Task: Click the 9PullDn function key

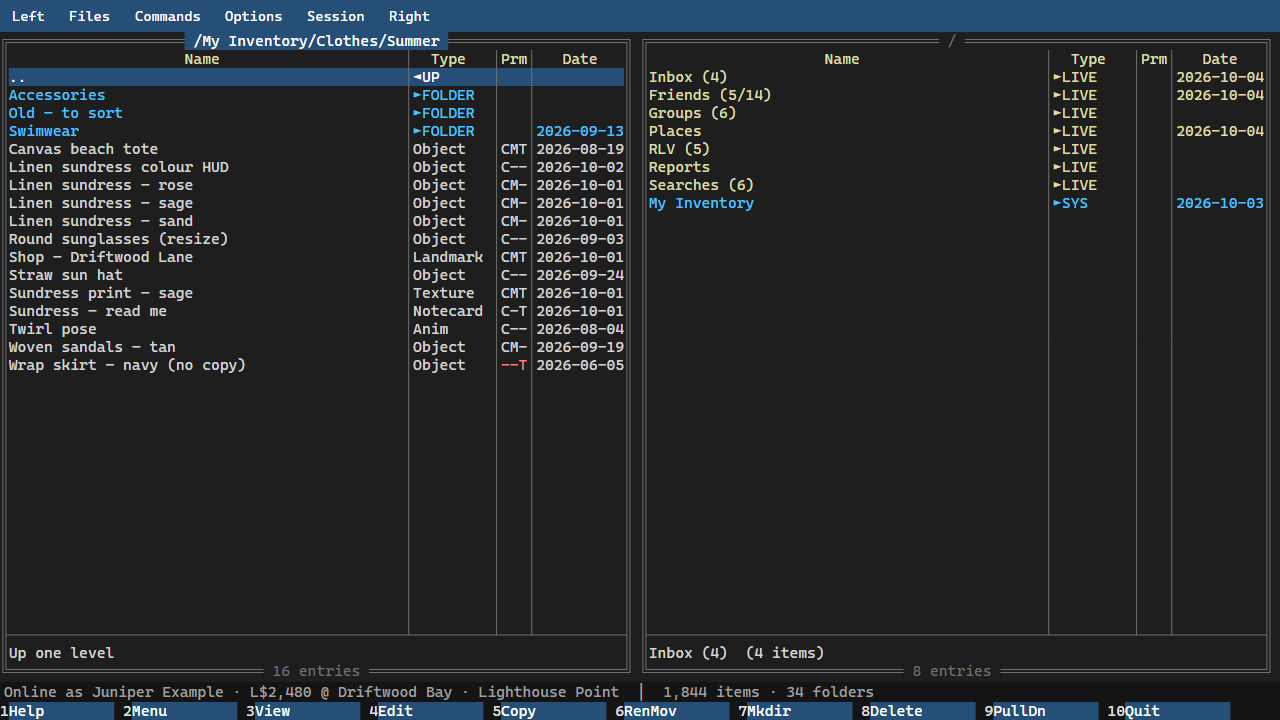Action: coord(1041,711)
